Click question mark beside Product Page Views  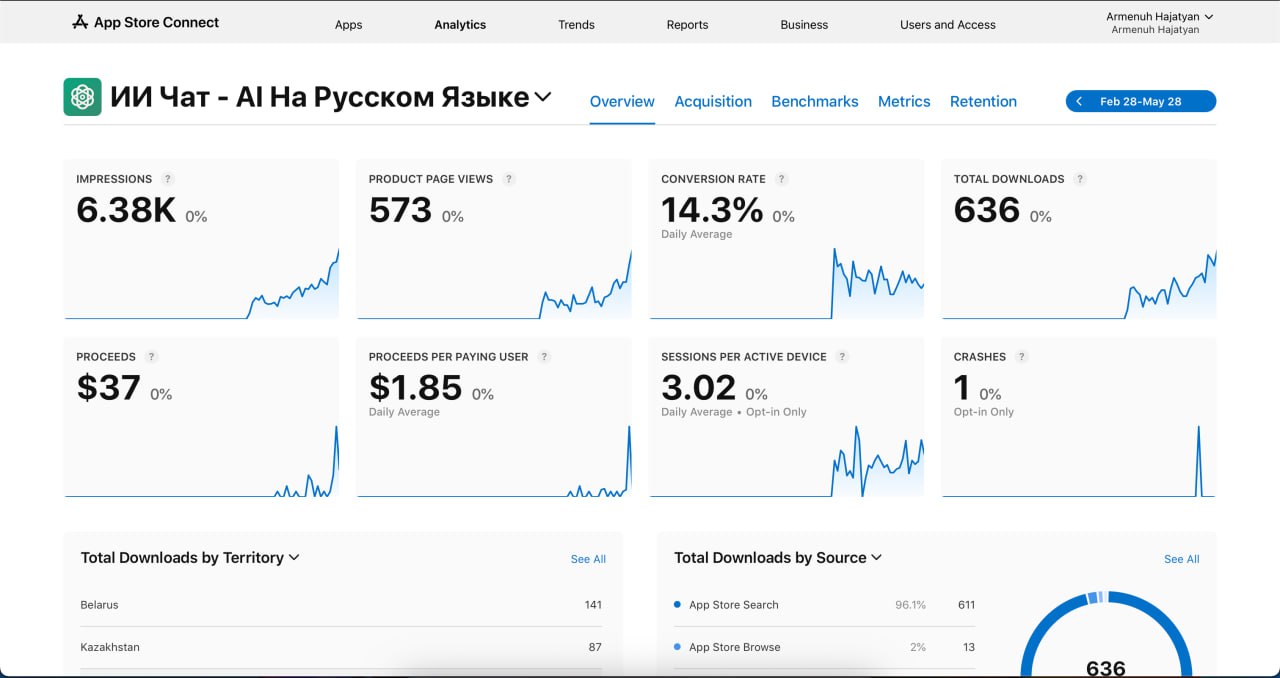(509, 179)
